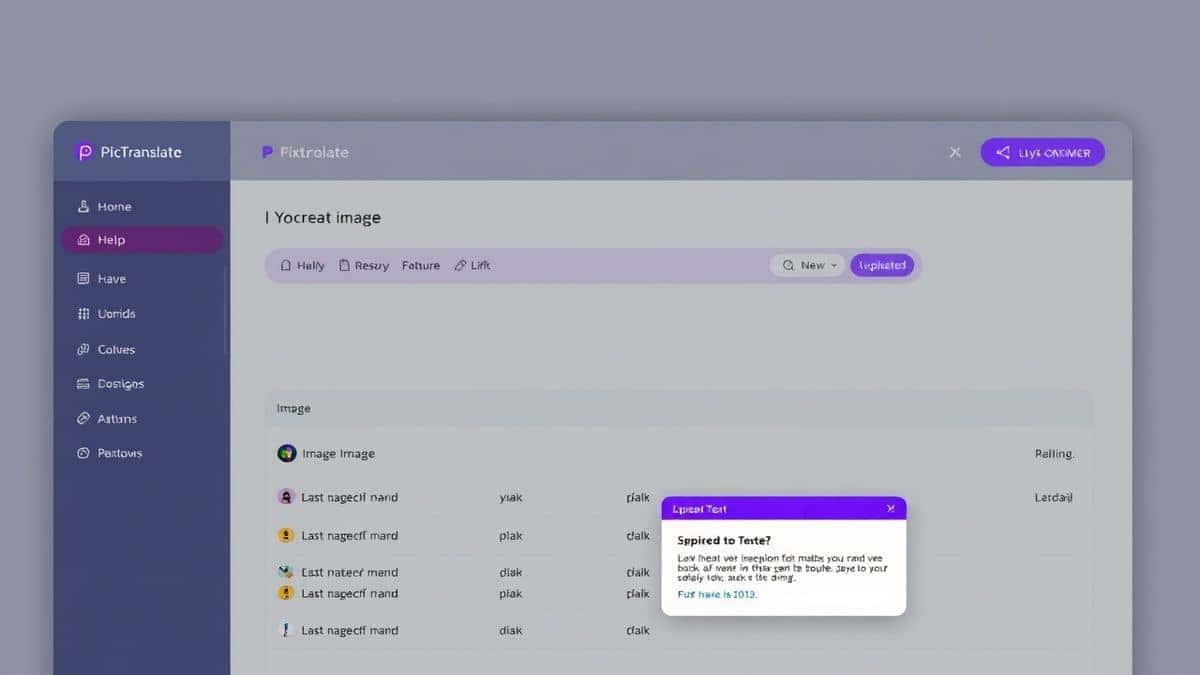The image size is (1200, 675).
Task: Click the 'Image Image' row label
Action: click(x=338, y=453)
